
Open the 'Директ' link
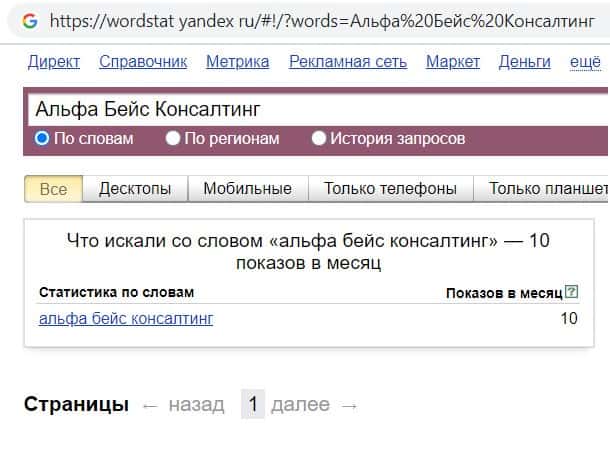pos(54,62)
